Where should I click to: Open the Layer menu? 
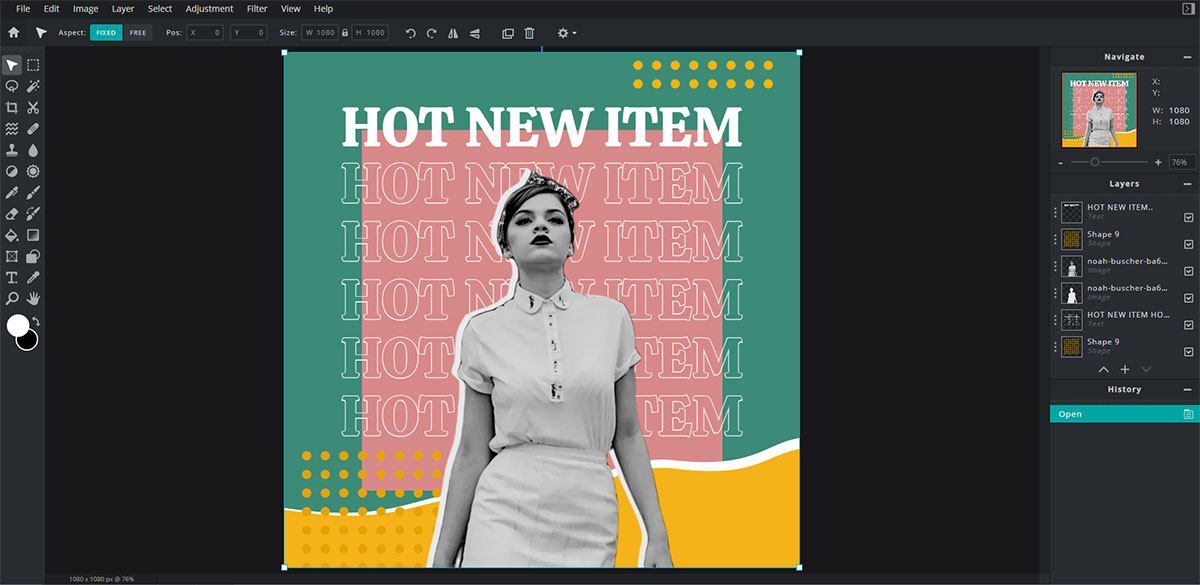pyautogui.click(x=123, y=9)
